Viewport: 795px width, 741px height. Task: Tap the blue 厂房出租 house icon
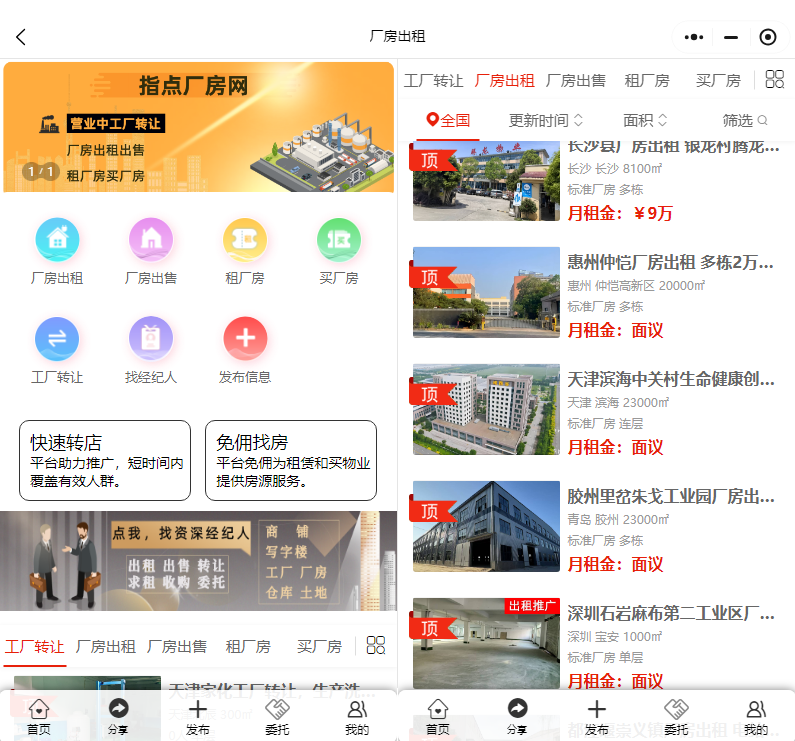pos(57,240)
